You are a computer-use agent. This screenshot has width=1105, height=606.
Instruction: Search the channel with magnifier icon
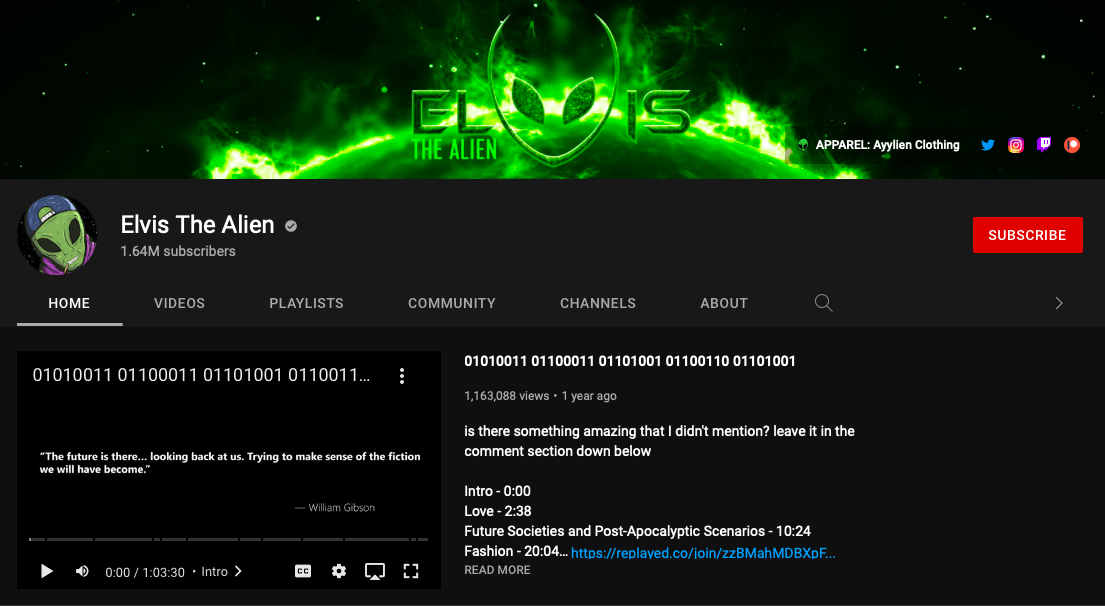coord(824,303)
